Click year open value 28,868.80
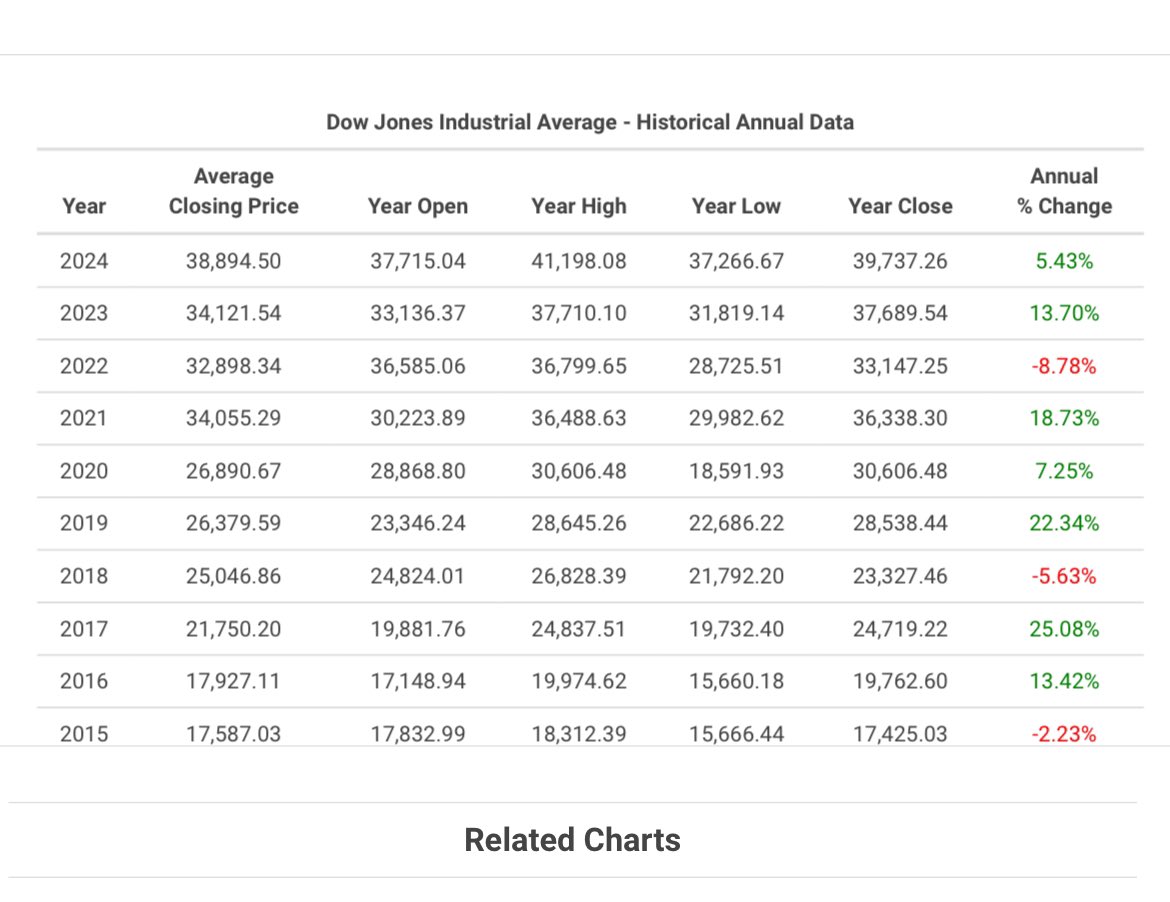This screenshot has height=902, width=1170. point(418,472)
